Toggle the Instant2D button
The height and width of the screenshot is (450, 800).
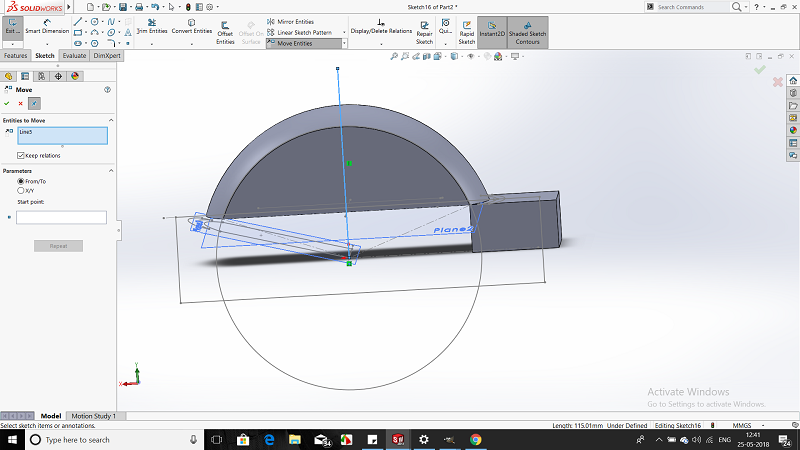(491, 30)
